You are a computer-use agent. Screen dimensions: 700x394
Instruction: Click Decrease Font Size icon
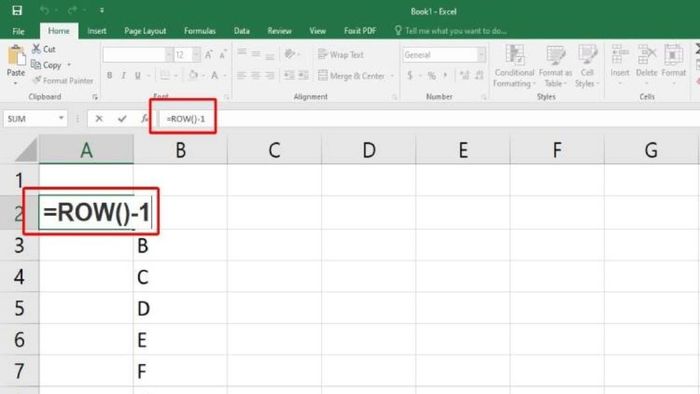pos(223,54)
